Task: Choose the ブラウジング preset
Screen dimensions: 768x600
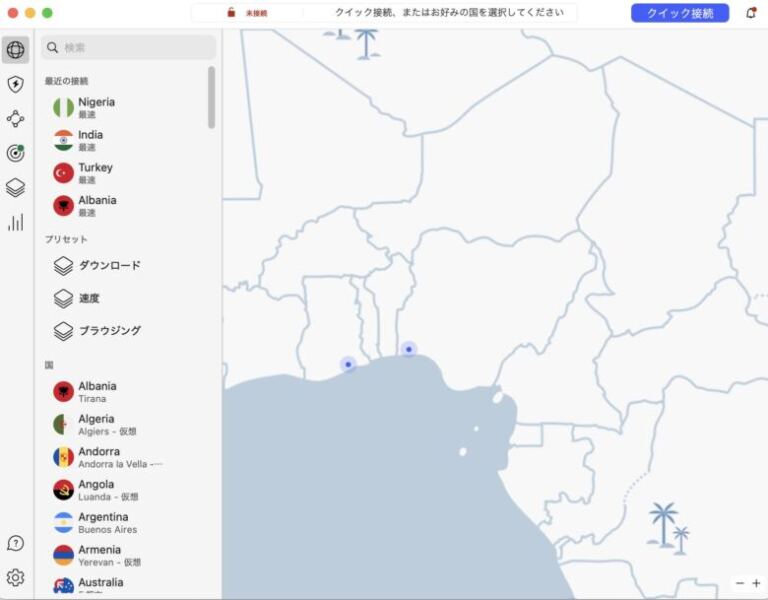Action: 109,331
